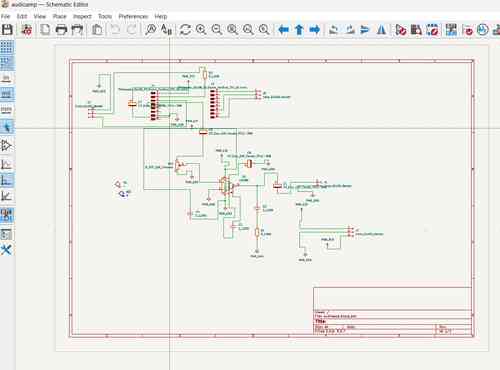The width and height of the screenshot is (500, 370).
Task: Click the Zoom Out magnifier
Action: pos(217,30)
